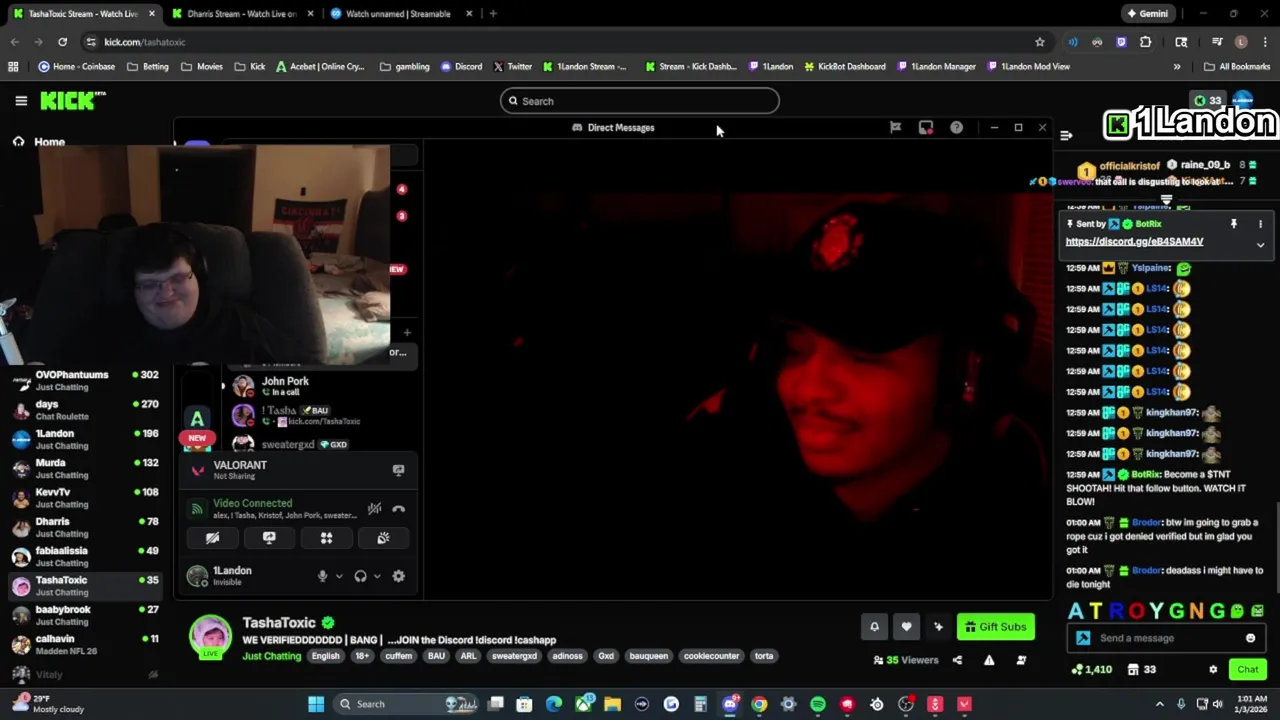
Task: Show more bookmarks chevron
Action: 1177,67
